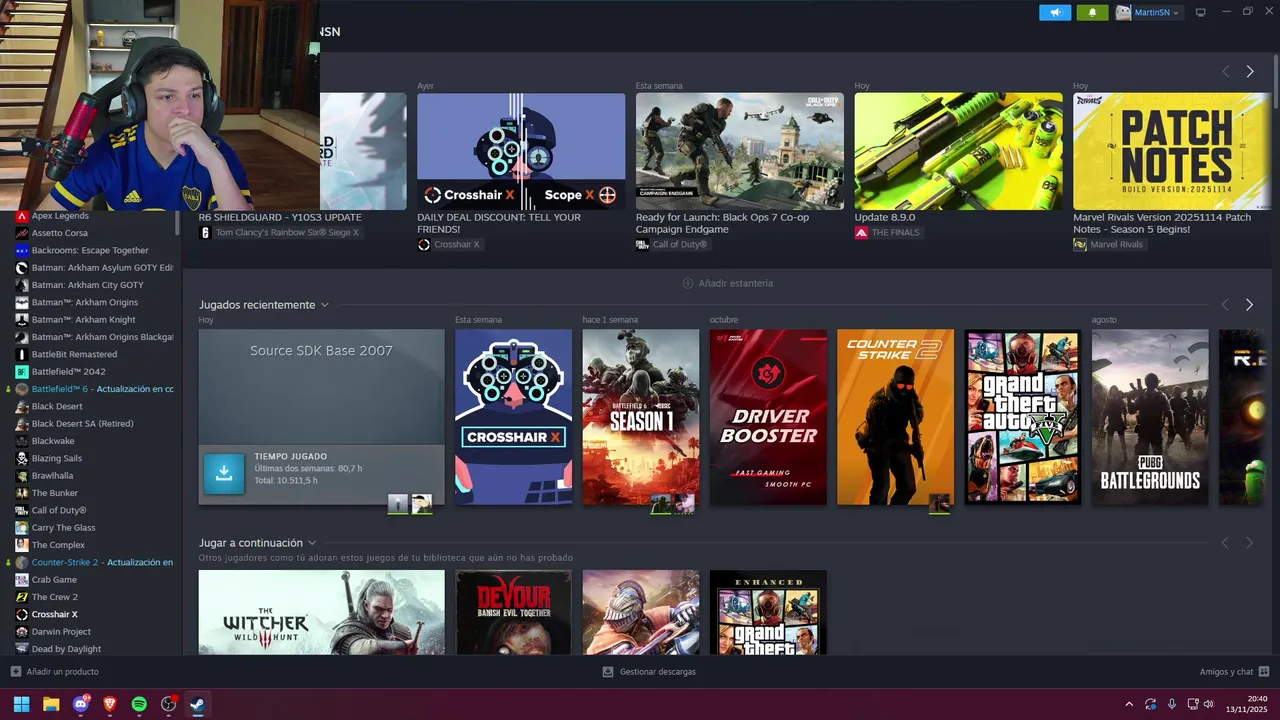
Task: Go to next news item in top carousel
Action: point(1250,72)
